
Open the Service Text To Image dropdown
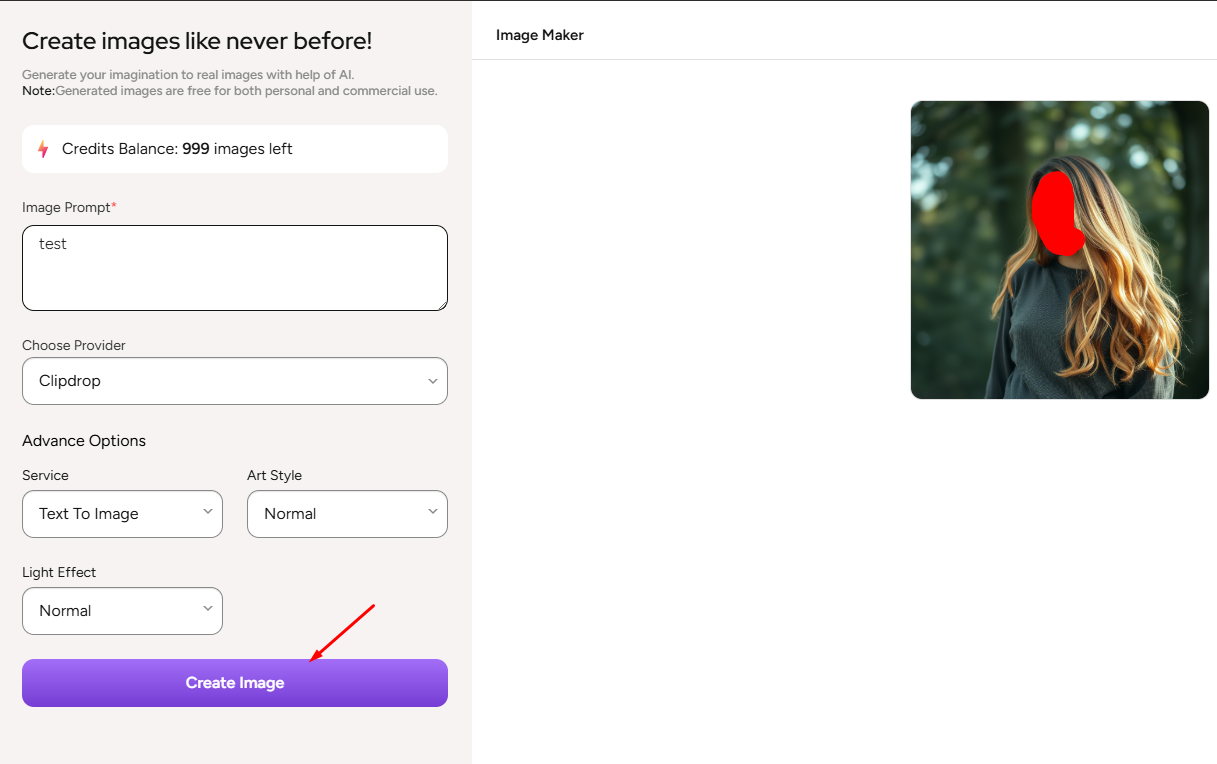click(x=122, y=514)
